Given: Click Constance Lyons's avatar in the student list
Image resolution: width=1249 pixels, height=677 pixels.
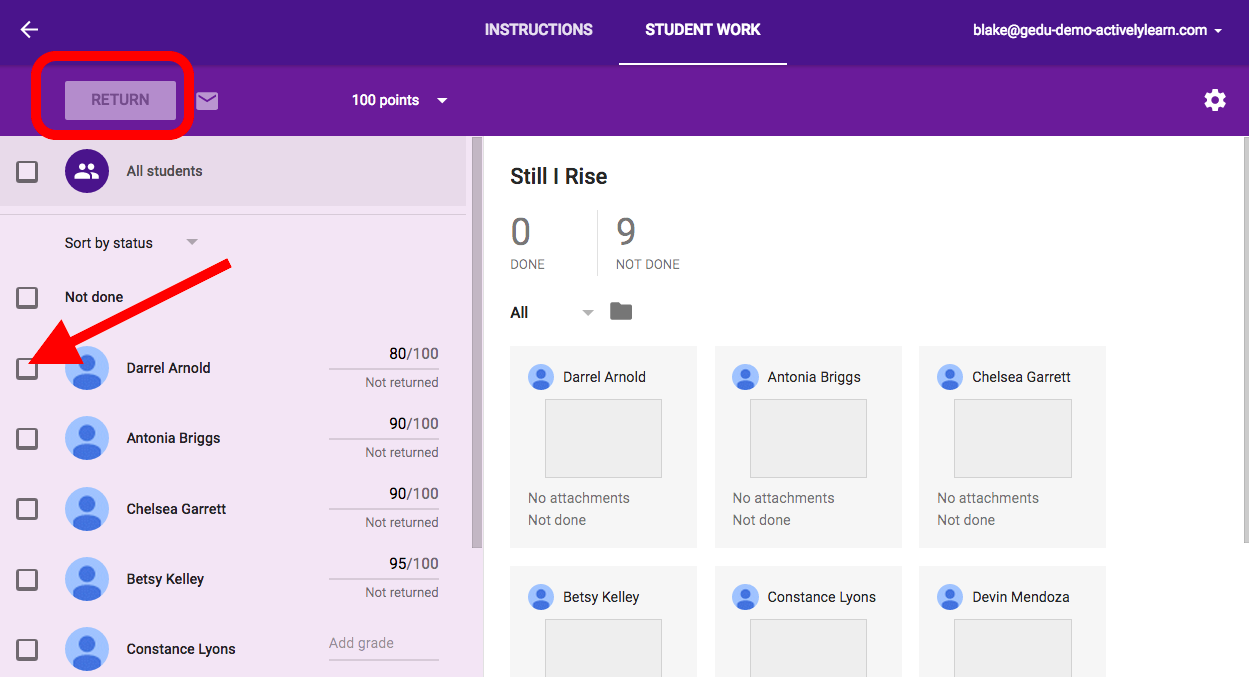Looking at the screenshot, I should click(87, 649).
